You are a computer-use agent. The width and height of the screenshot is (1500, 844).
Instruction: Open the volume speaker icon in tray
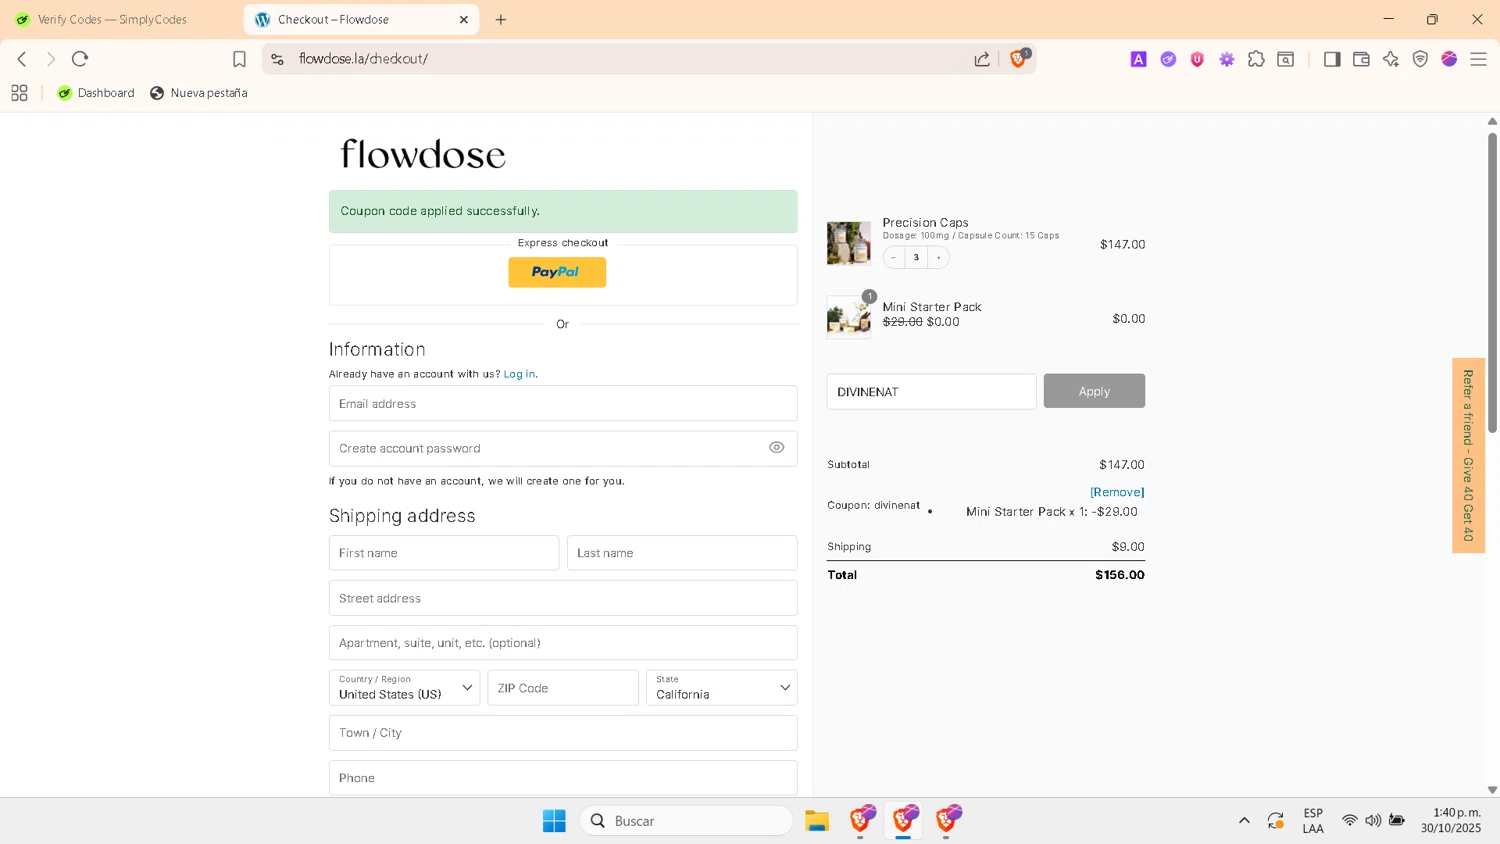pyautogui.click(x=1373, y=821)
